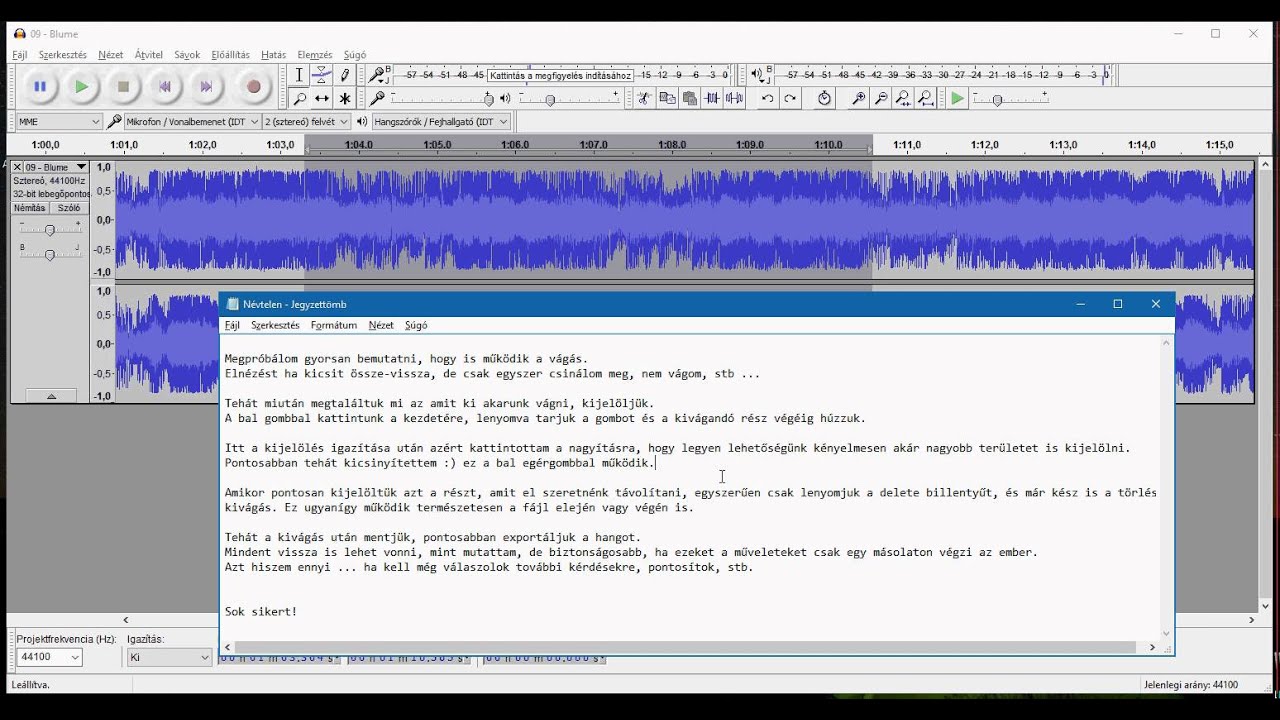This screenshot has width=1280, height=720.
Task: Click Fit selection in window icon
Action: coord(903,98)
